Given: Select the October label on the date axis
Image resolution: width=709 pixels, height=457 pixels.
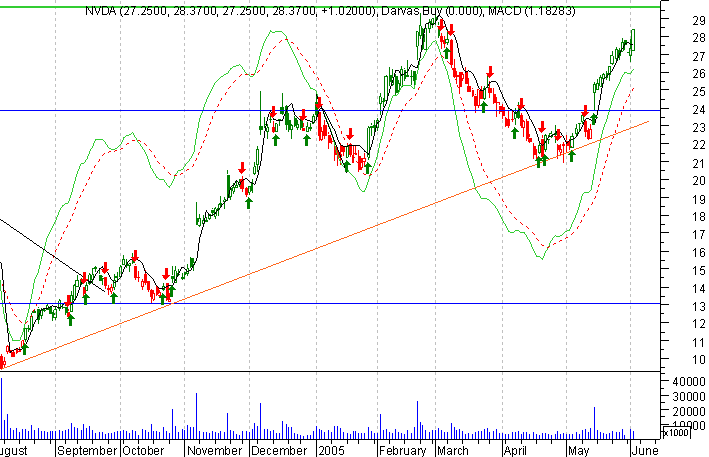Looking at the screenshot, I should [143, 451].
